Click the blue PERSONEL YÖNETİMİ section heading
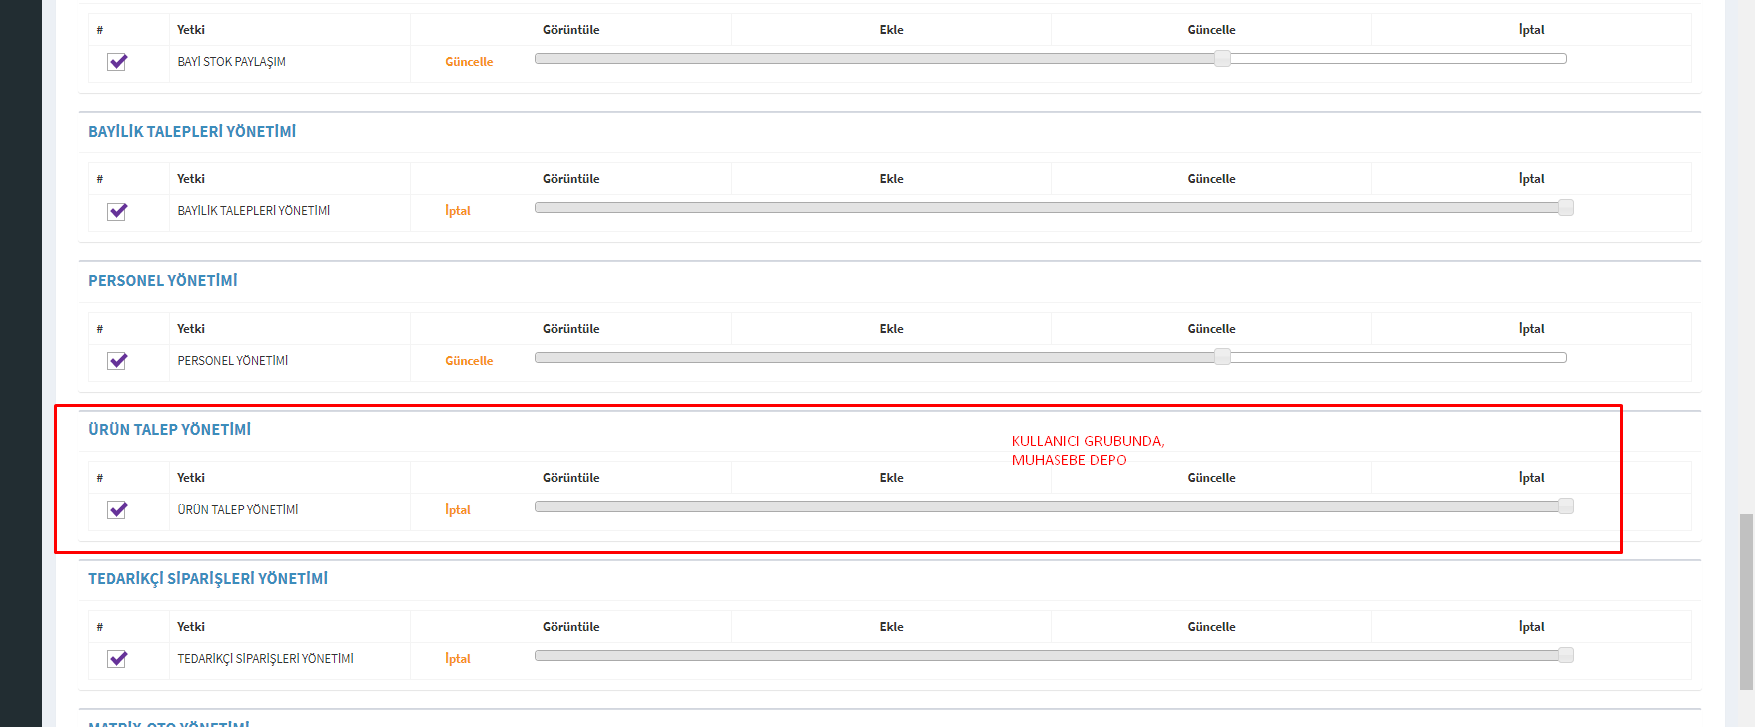This screenshot has width=1755, height=727. 163,281
